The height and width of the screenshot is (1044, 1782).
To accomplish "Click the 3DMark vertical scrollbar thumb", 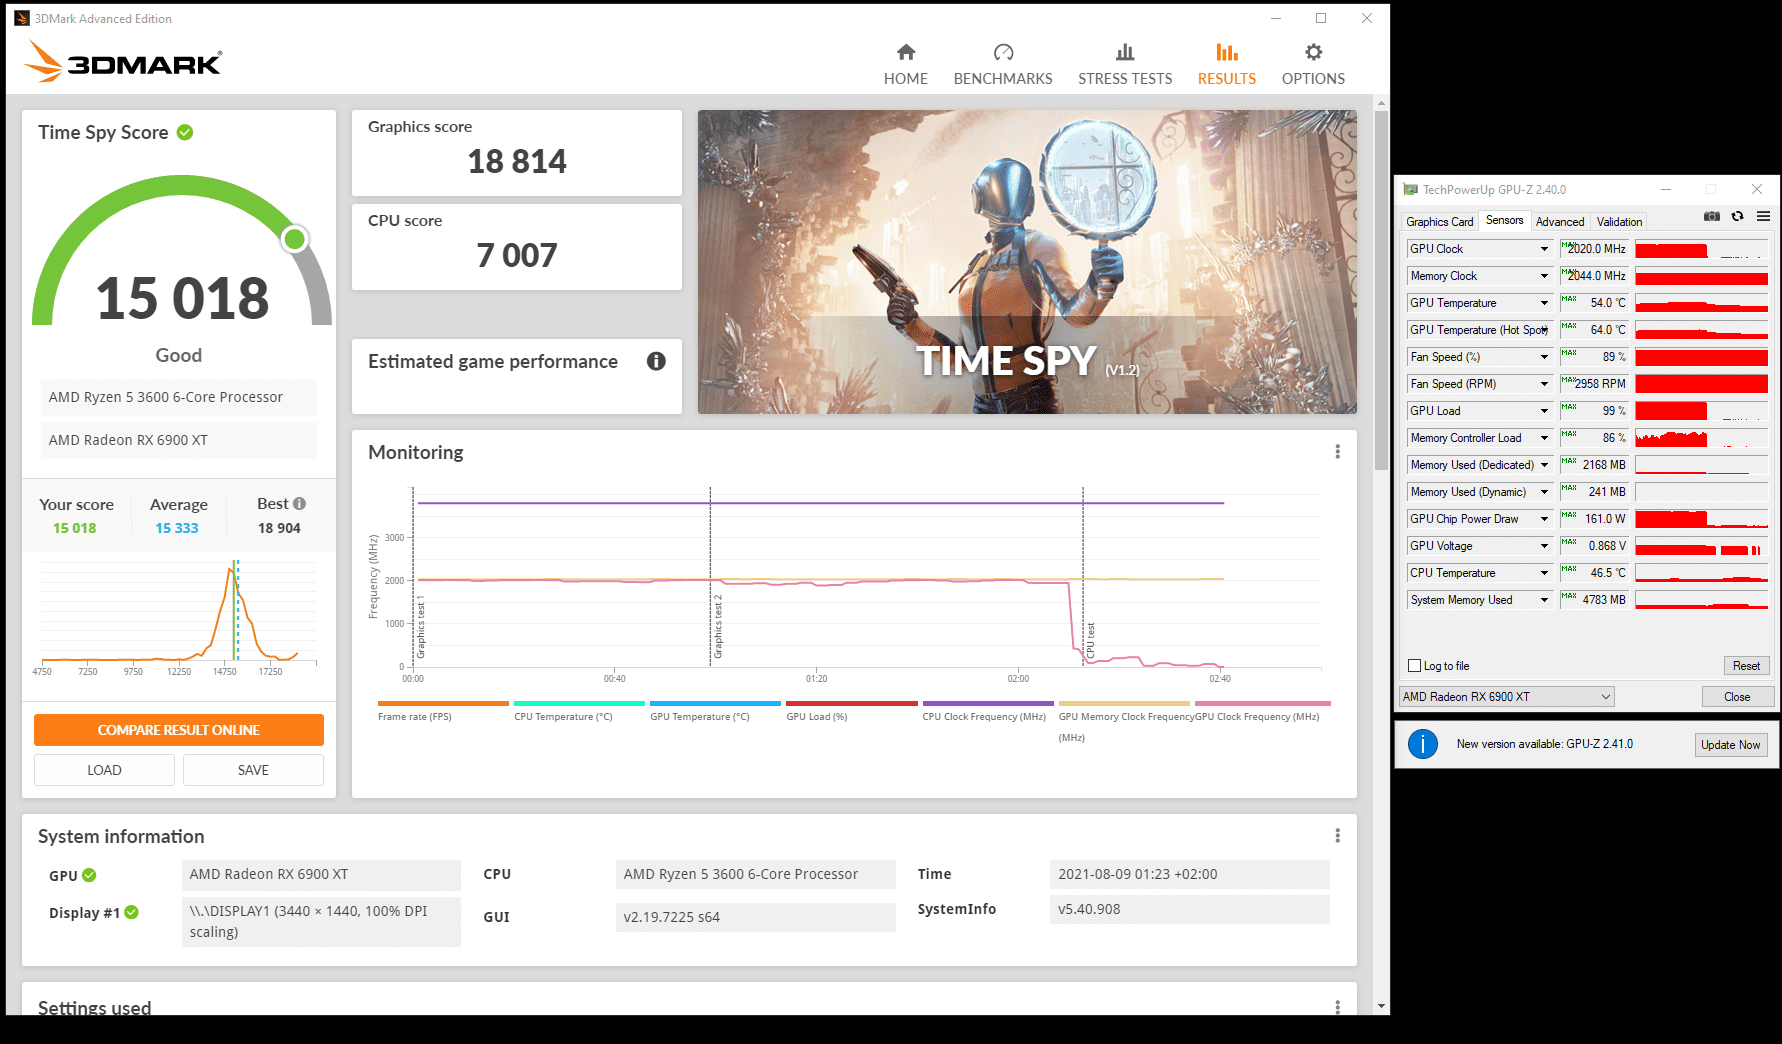I will 1381,290.
